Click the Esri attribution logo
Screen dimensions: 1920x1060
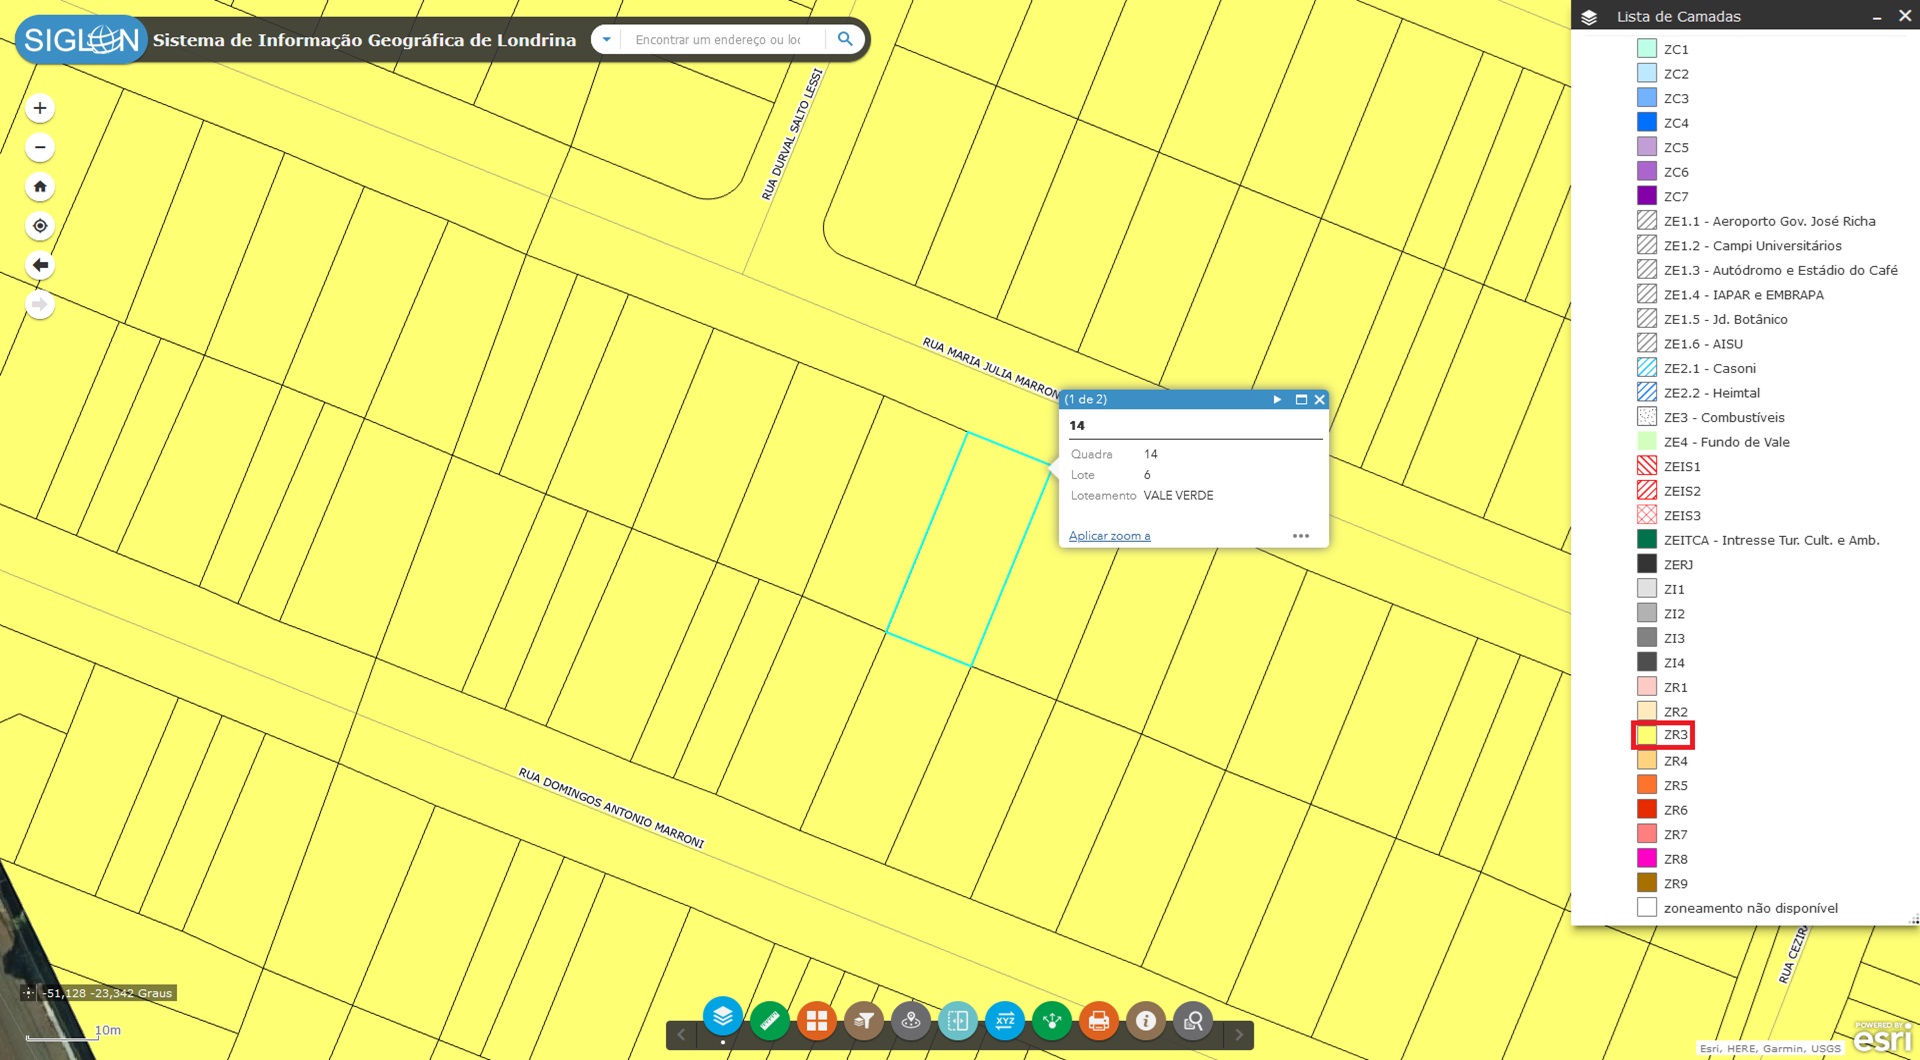(1882, 1038)
